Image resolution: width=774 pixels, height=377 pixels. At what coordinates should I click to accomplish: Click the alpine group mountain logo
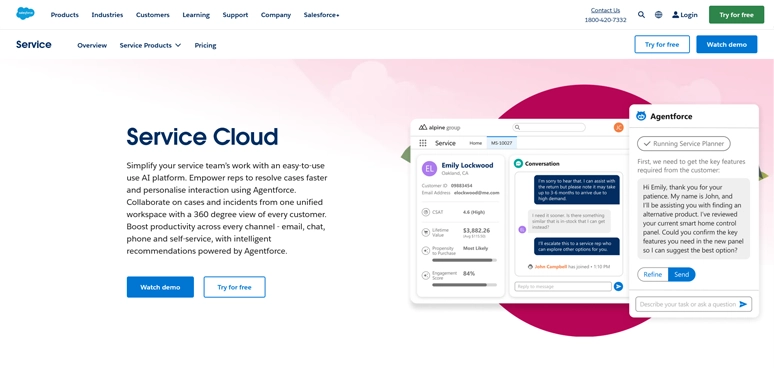[x=423, y=127]
